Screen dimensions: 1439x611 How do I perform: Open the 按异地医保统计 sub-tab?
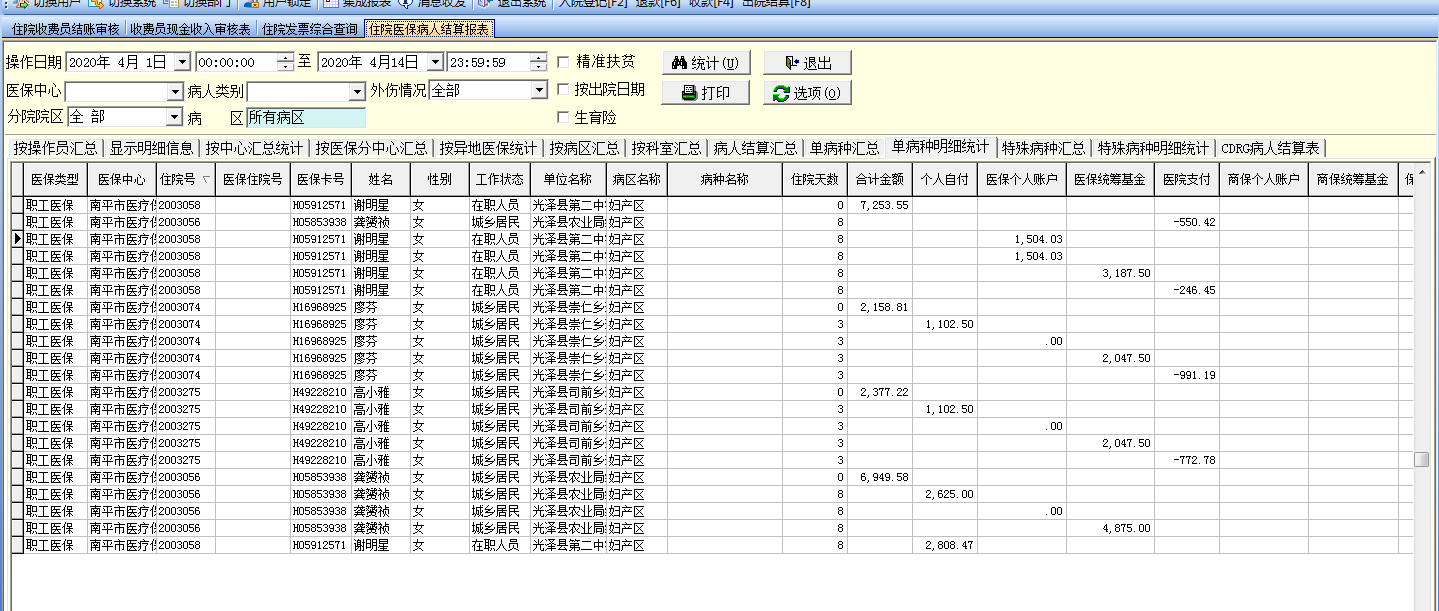click(x=488, y=148)
